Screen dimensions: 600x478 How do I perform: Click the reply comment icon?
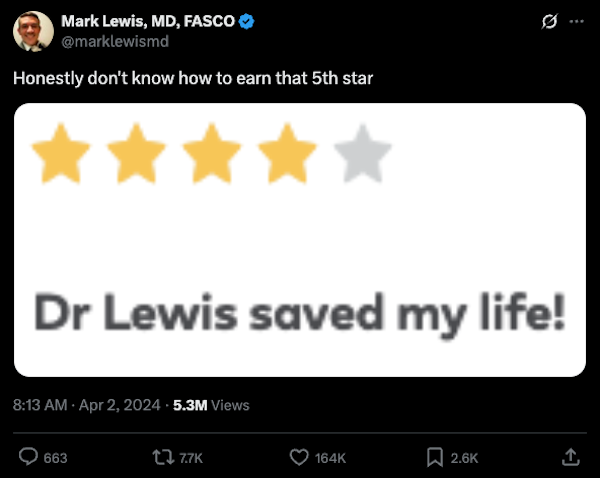tap(29, 457)
